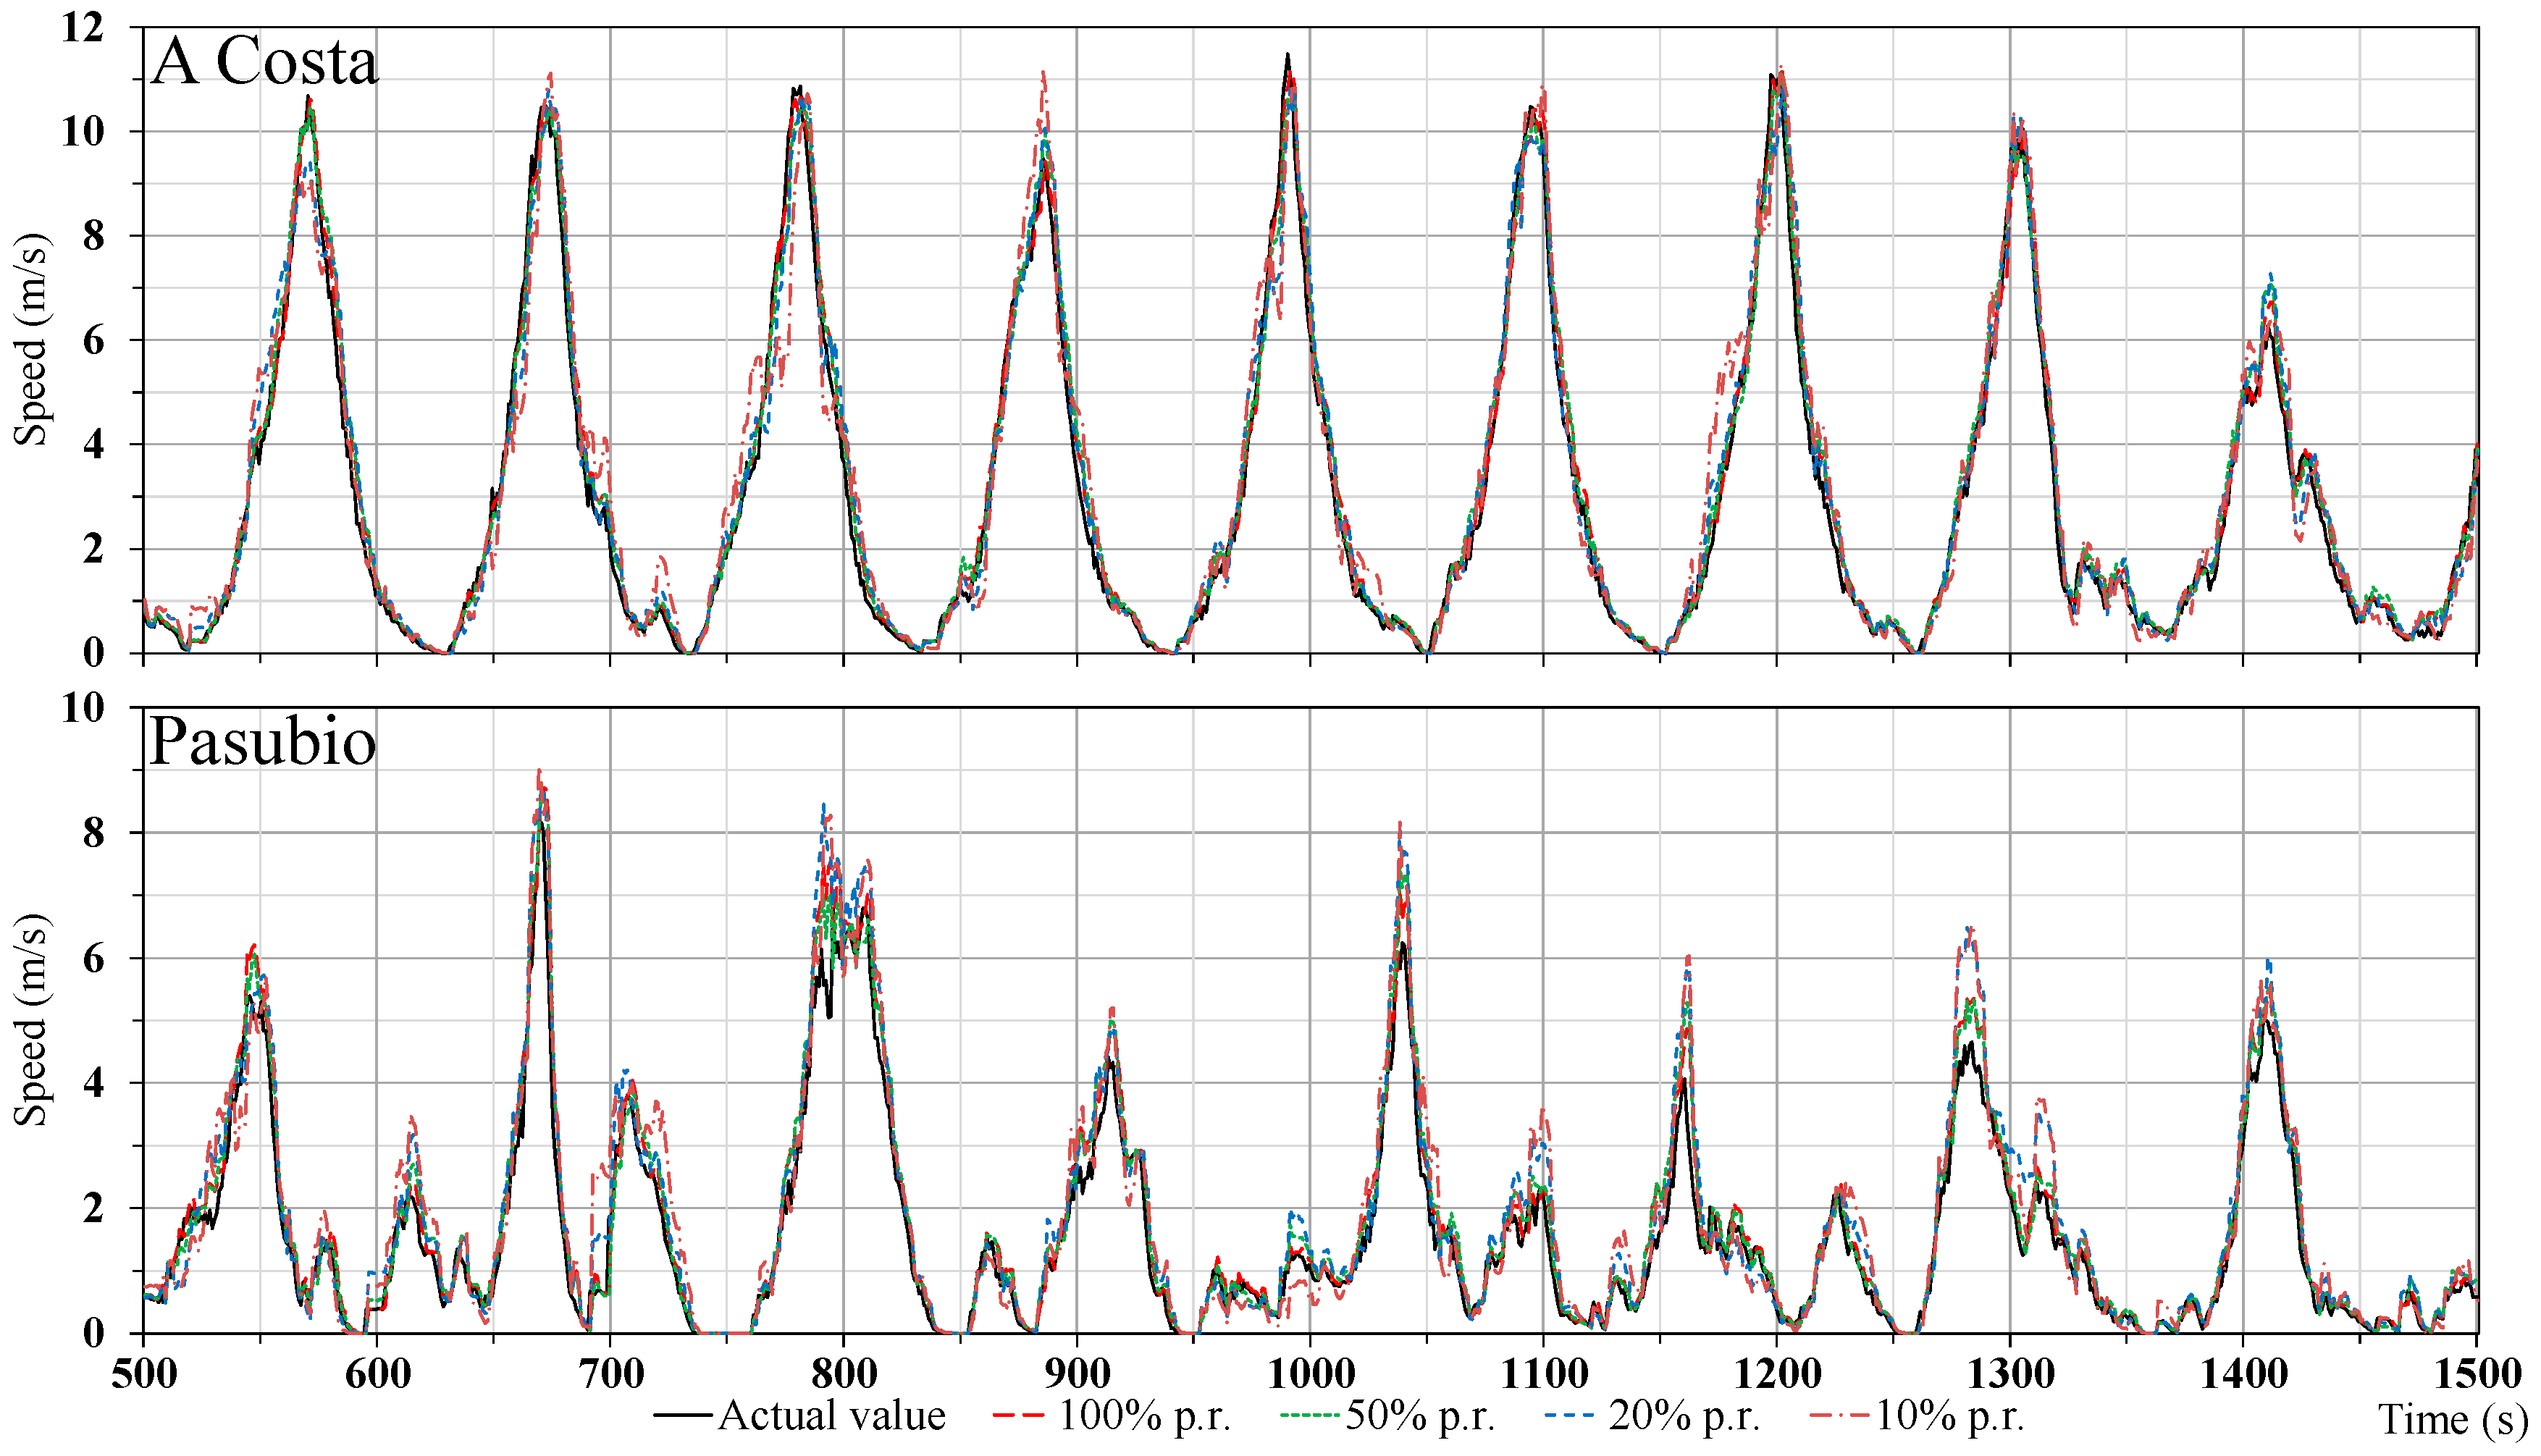The height and width of the screenshot is (1456, 2541).
Task: Click the x-axis tick label 1300
Action: pos(2010,1374)
